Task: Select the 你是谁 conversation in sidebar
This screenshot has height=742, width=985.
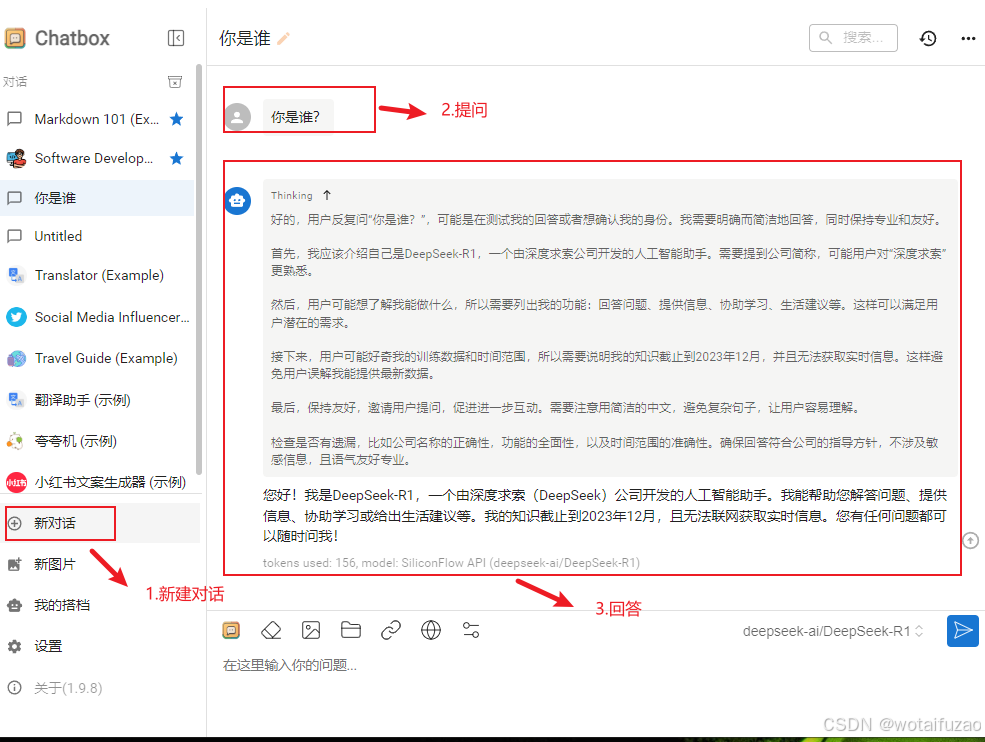Action: (97, 198)
